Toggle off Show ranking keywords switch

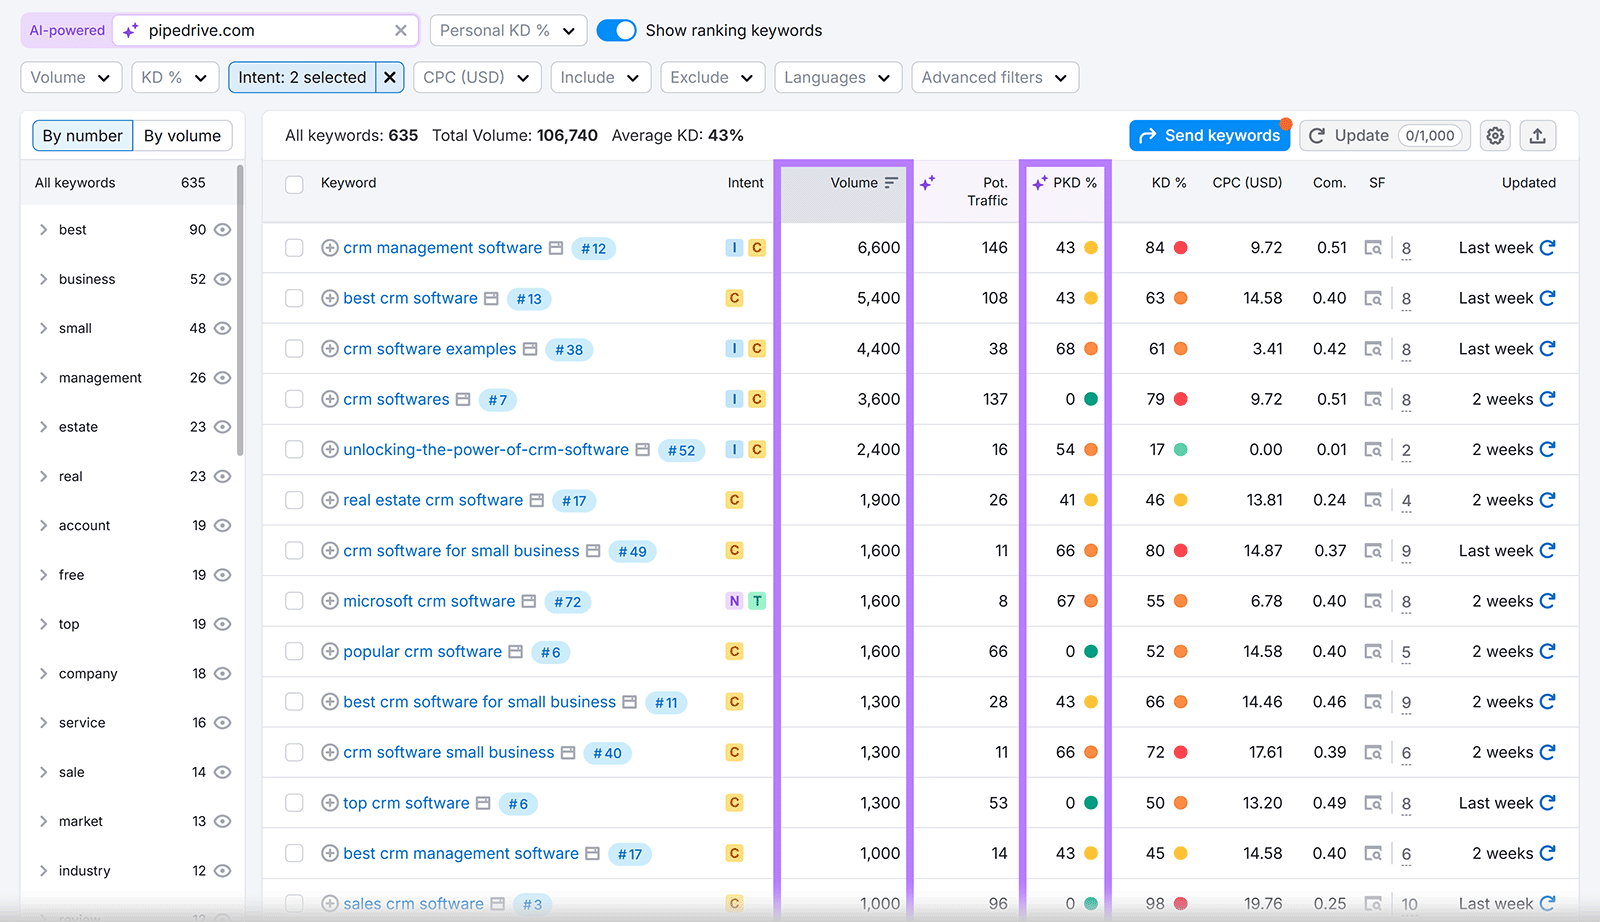click(616, 31)
